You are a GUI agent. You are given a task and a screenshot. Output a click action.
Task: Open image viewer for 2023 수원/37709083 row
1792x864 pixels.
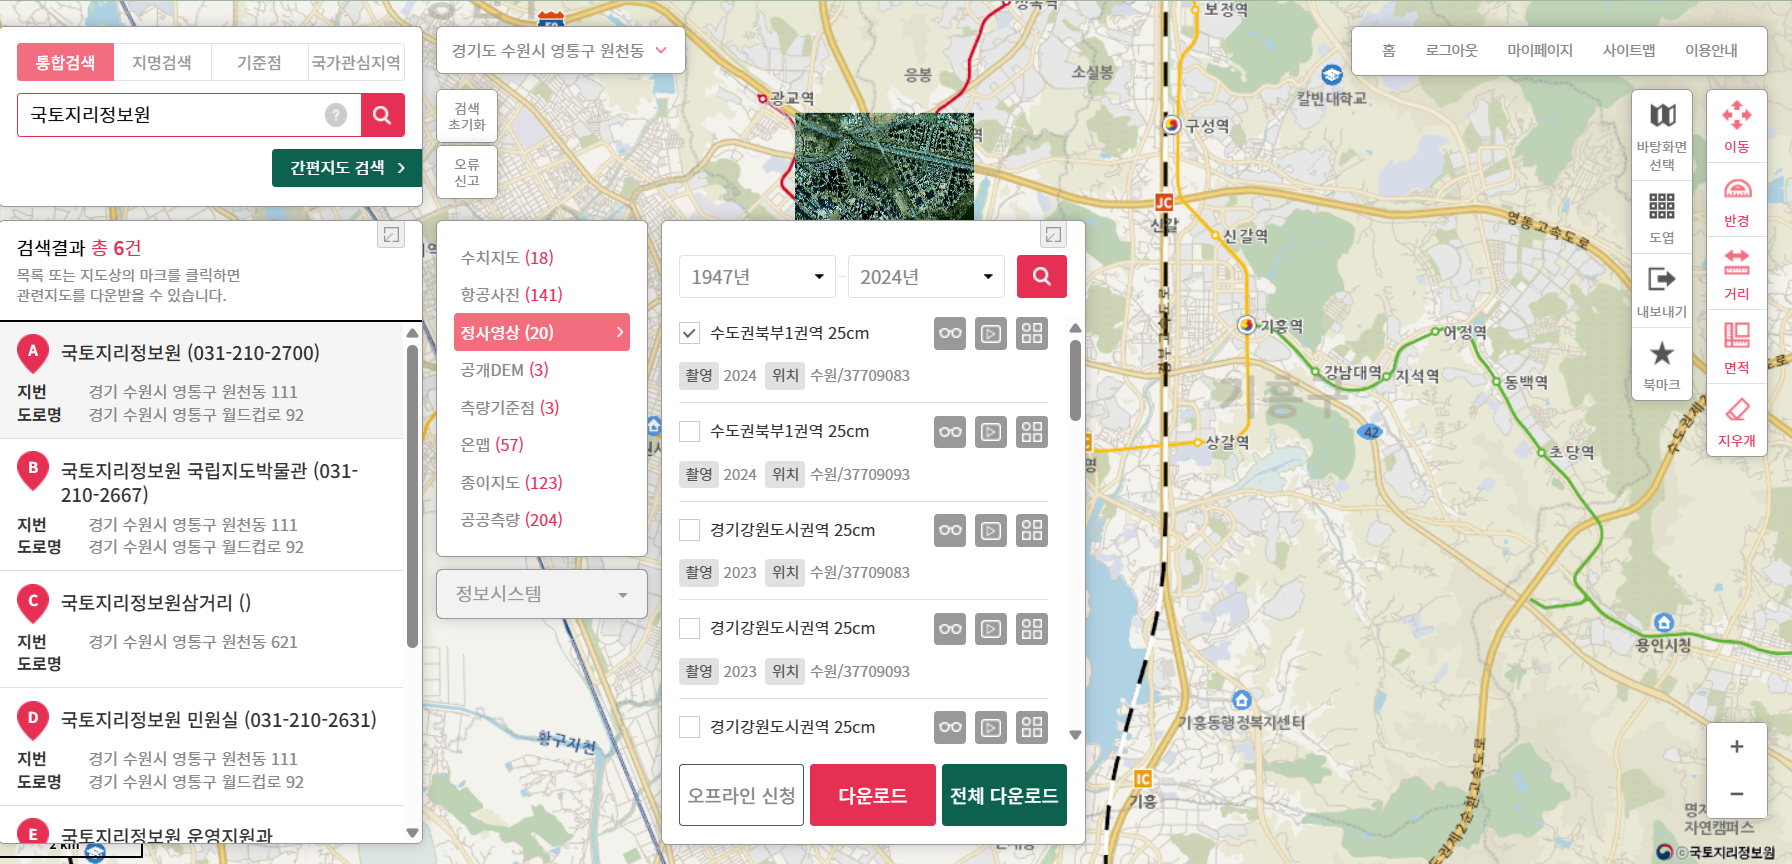(991, 531)
